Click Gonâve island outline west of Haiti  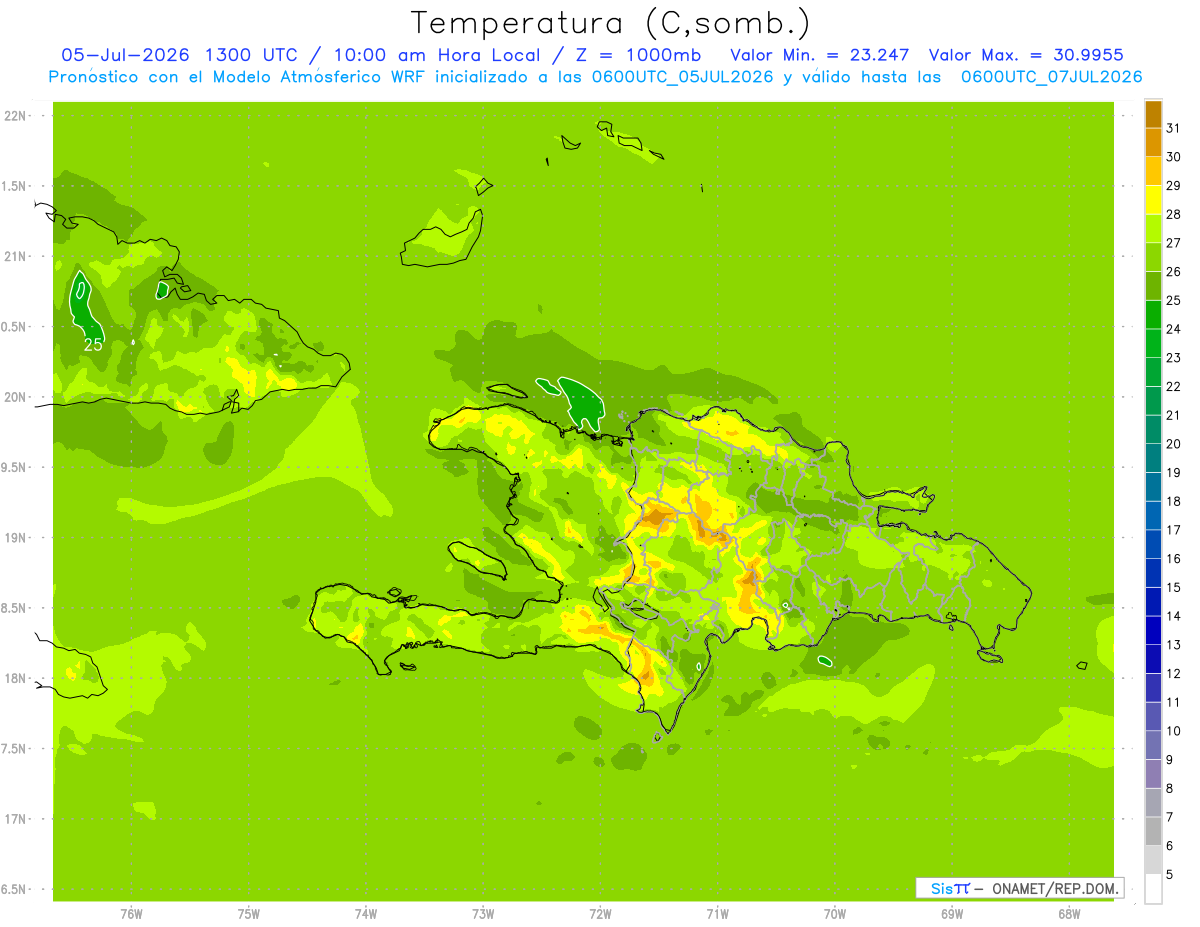(477, 559)
